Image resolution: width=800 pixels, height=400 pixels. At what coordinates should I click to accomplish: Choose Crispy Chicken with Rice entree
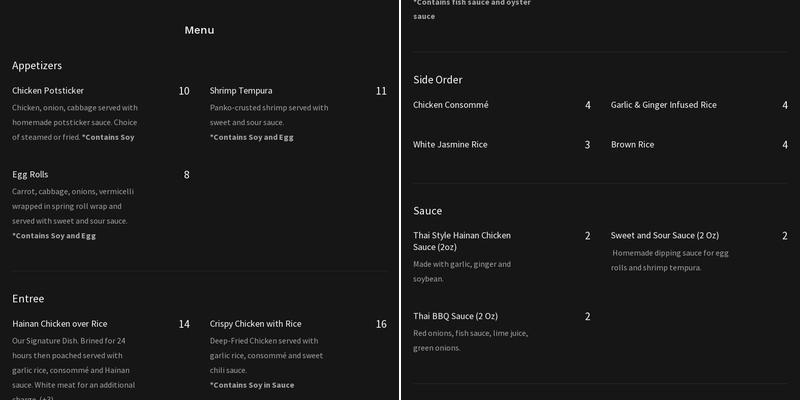[x=256, y=324]
